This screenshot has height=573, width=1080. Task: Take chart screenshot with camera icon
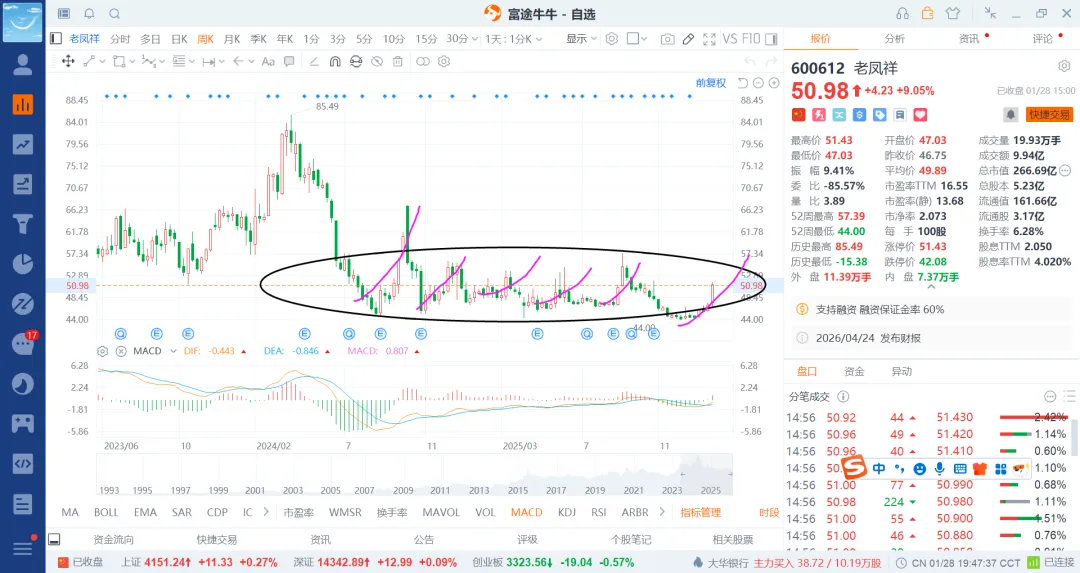tap(667, 39)
